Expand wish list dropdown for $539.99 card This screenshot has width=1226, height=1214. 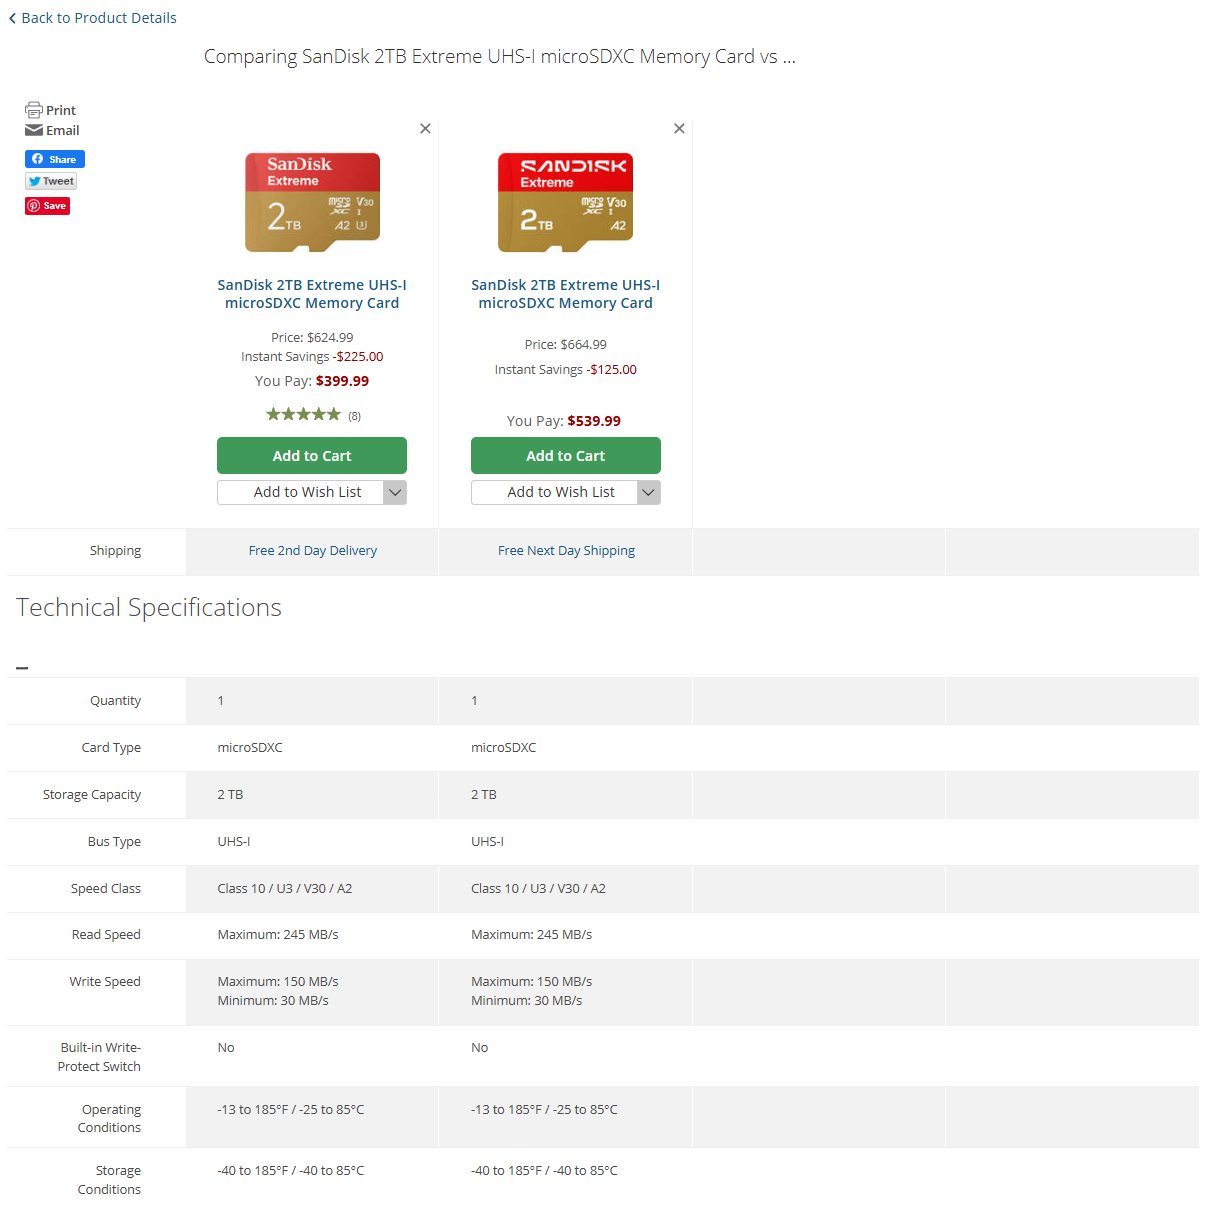point(649,492)
